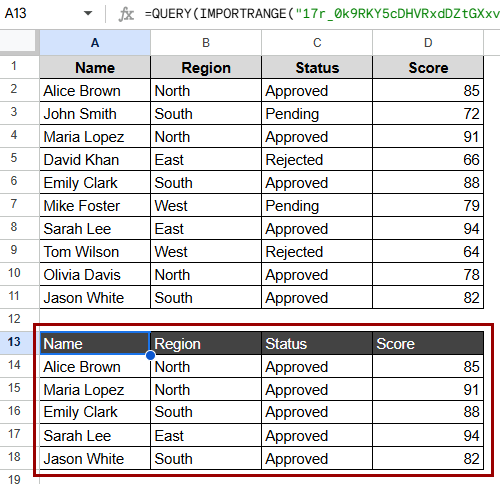Select row 12 header
Image resolution: width=500 pixels, height=484 pixels.
pyautogui.click(x=14, y=319)
